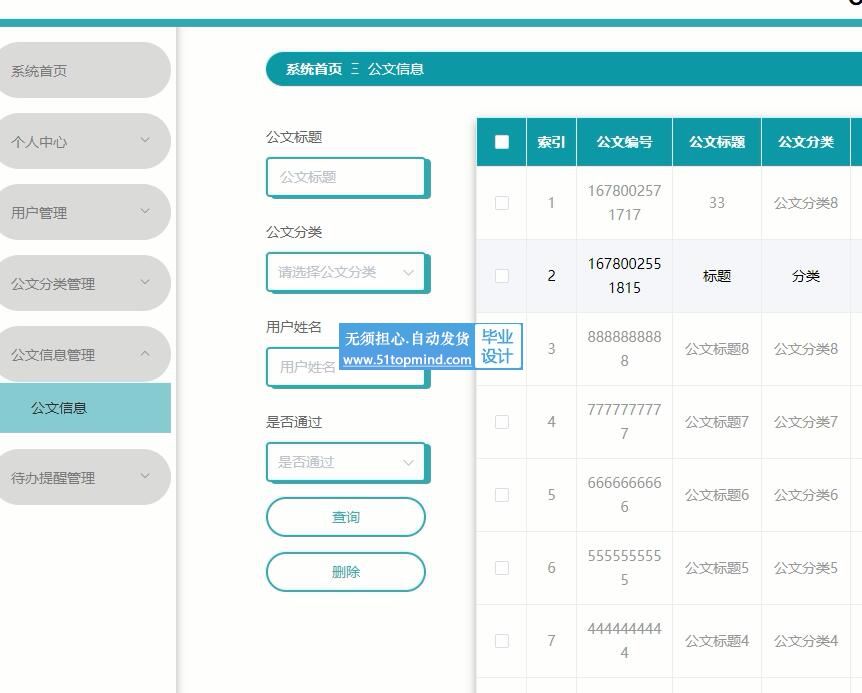The height and width of the screenshot is (693, 862).
Task: Open the 是否通过 dropdown selector
Action: tap(345, 462)
